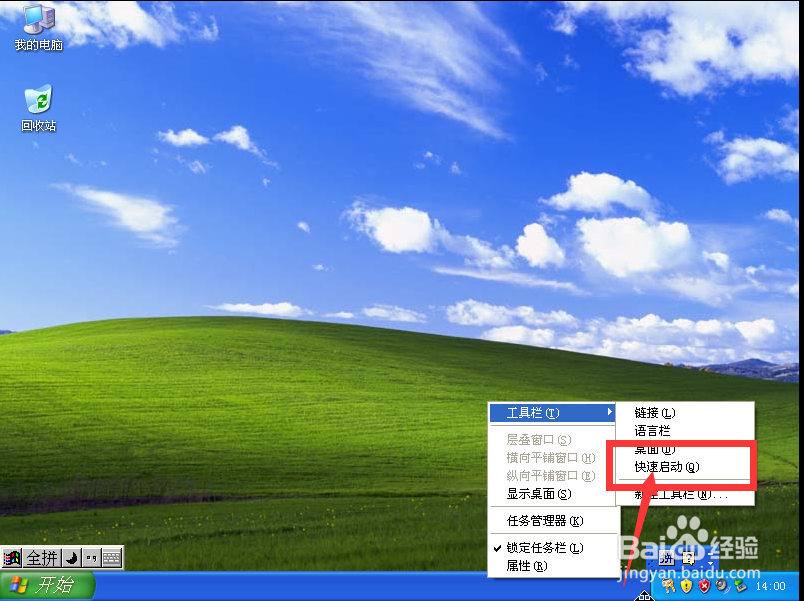
Task: Open the Recycle Bin (回收站) desktop icon
Action: [38, 108]
